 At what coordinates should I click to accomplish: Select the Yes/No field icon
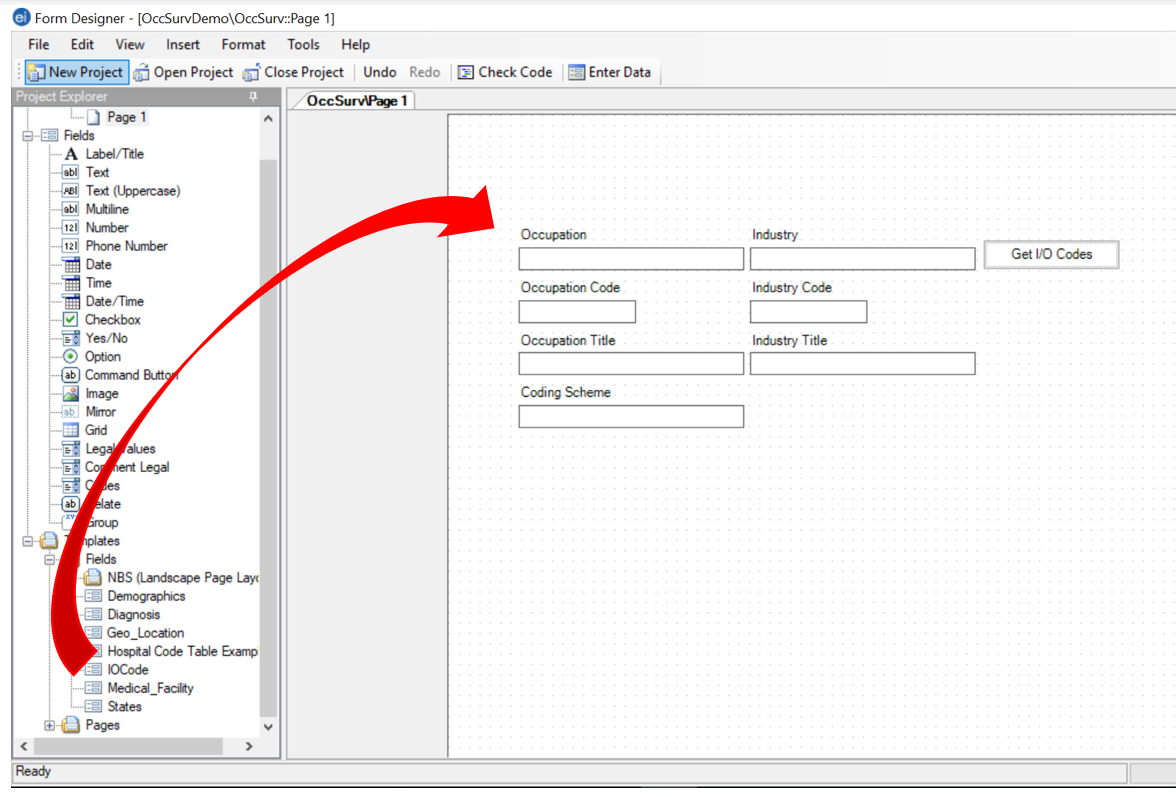point(71,338)
